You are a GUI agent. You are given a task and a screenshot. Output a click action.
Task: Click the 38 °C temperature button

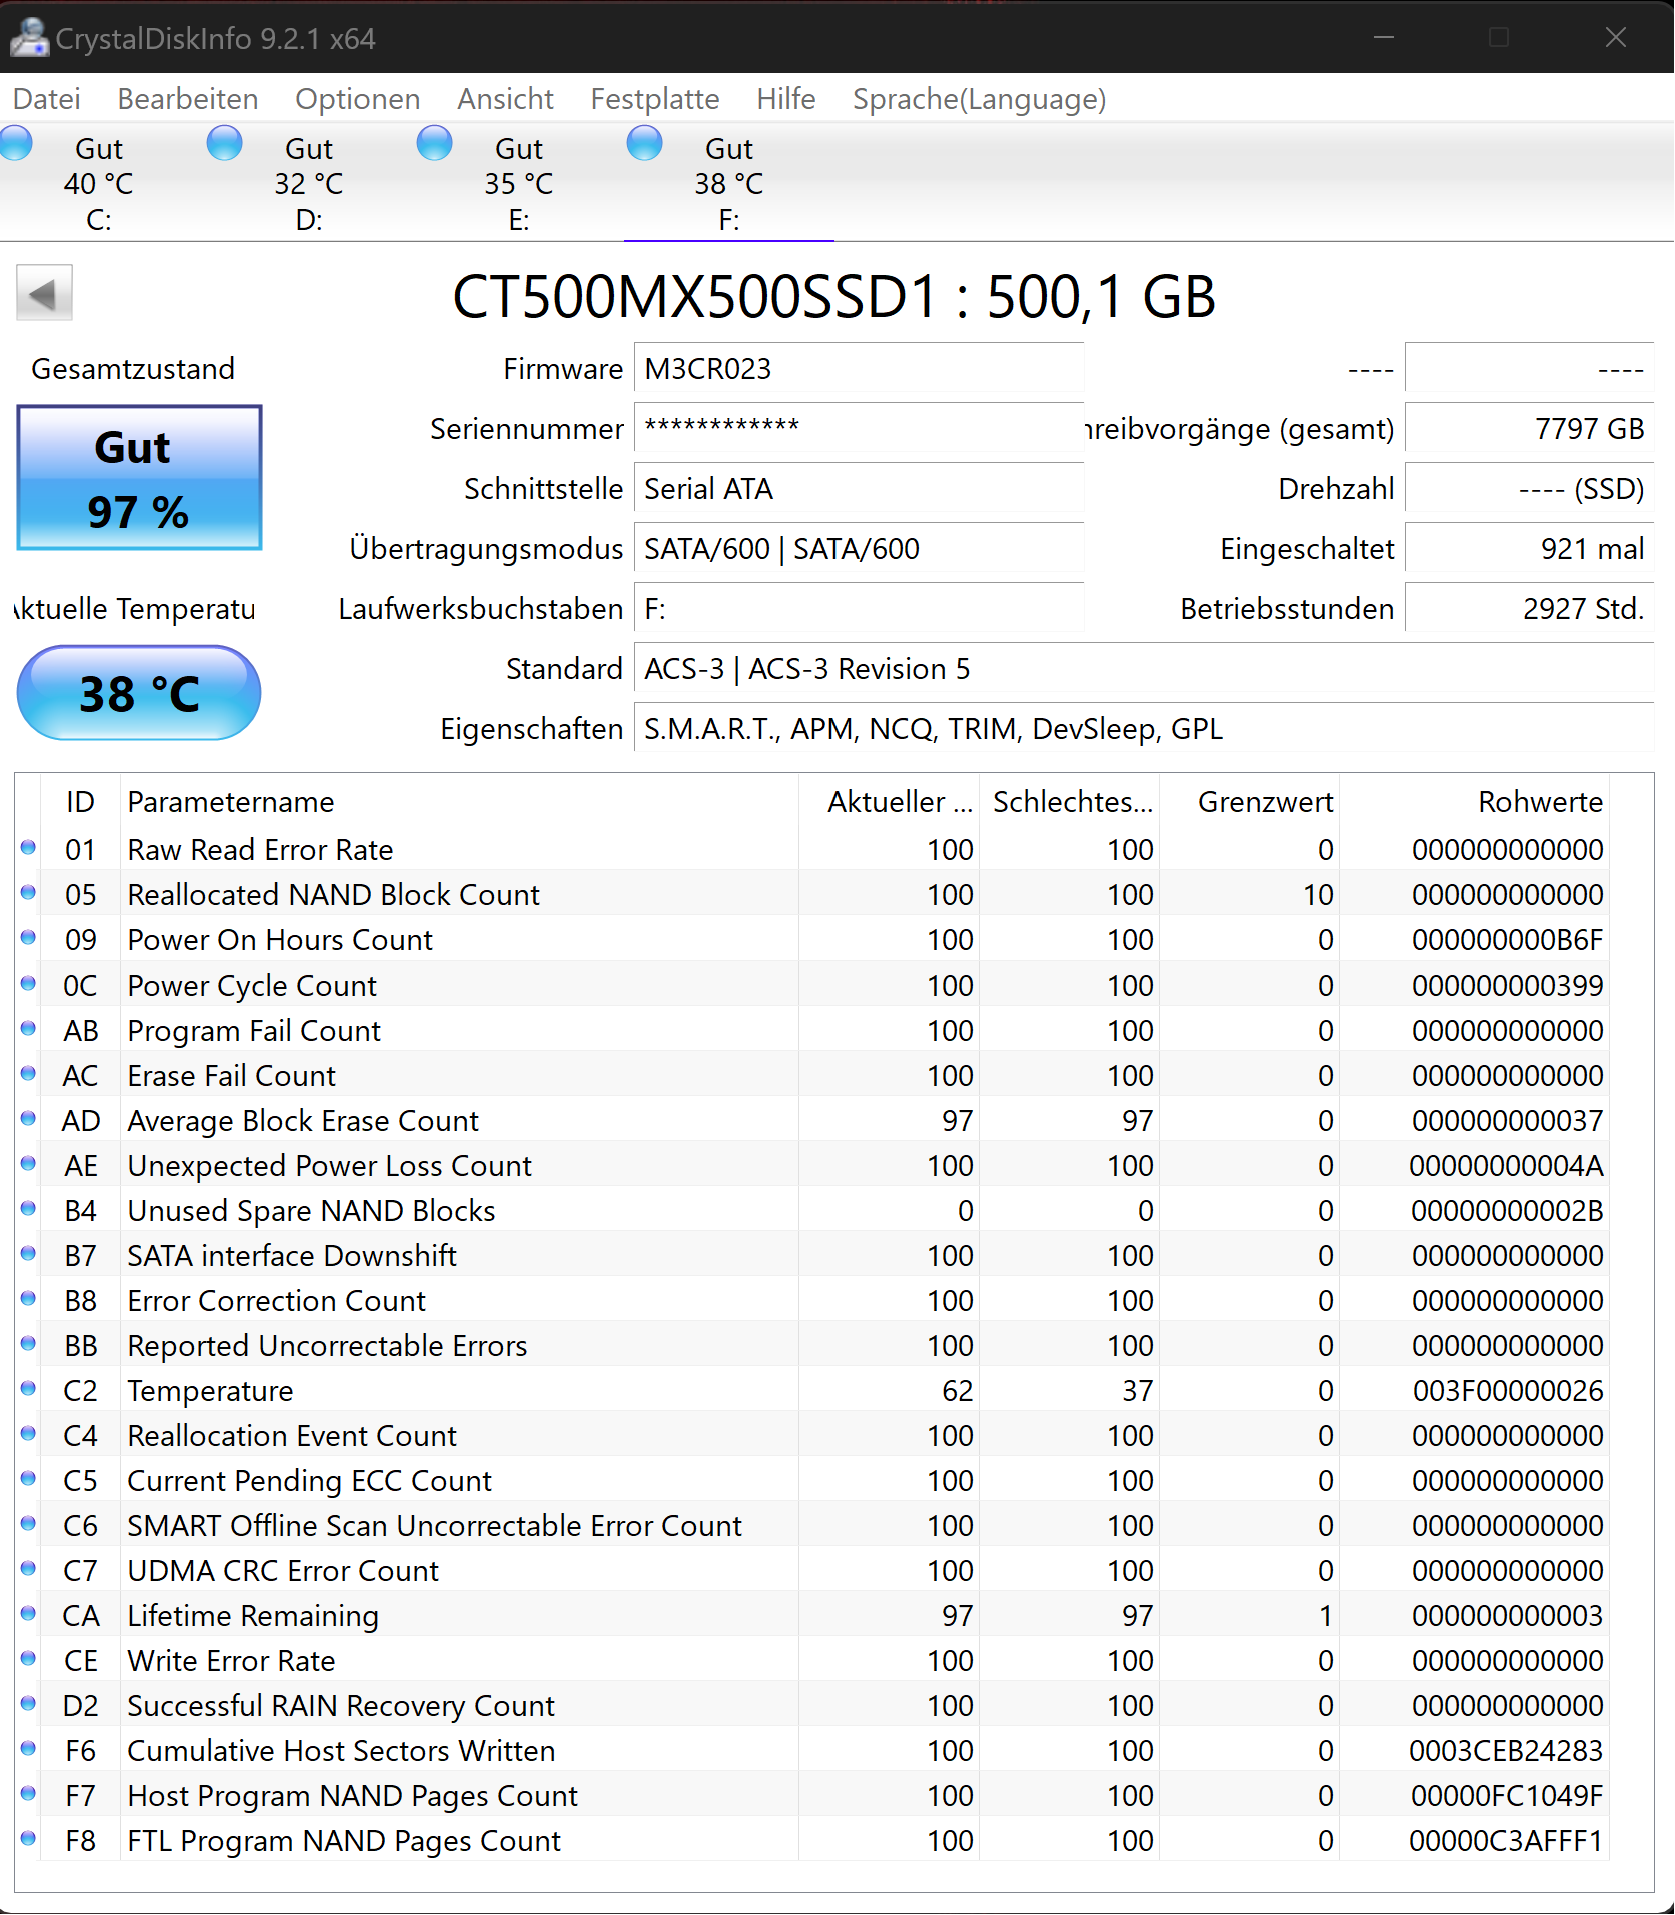point(139,693)
